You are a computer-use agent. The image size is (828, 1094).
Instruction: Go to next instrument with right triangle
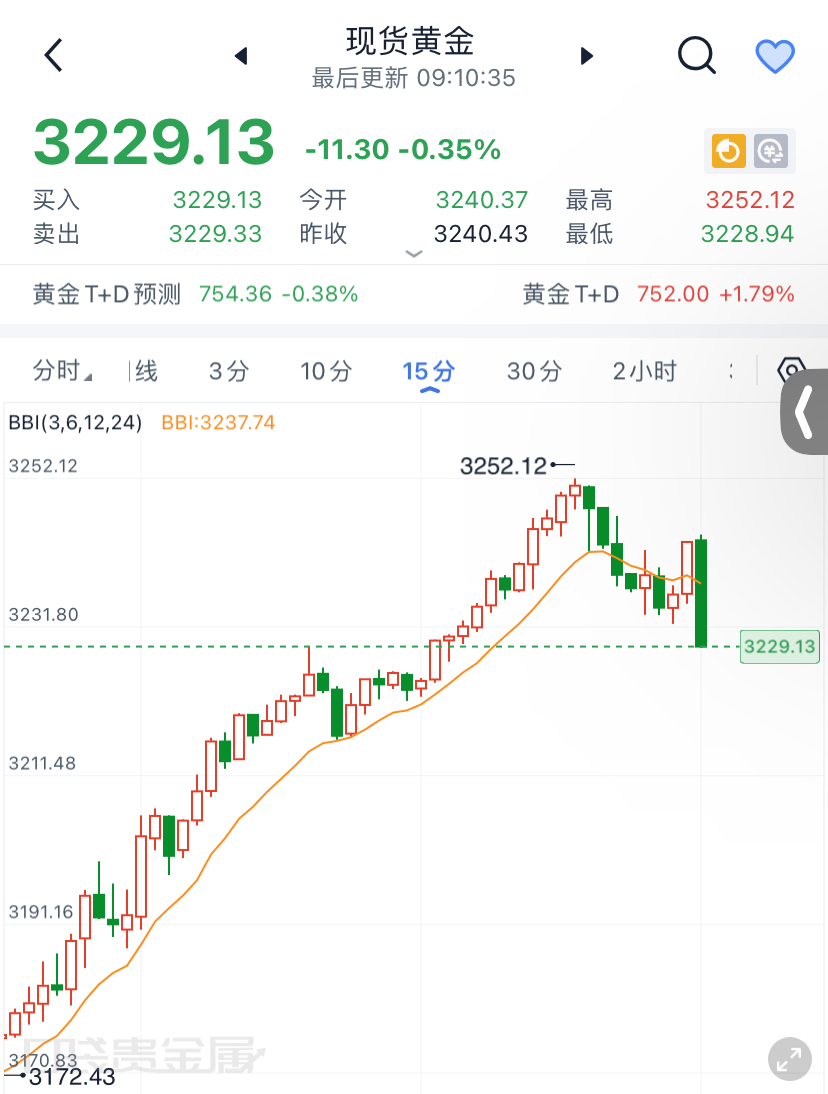pos(587,56)
